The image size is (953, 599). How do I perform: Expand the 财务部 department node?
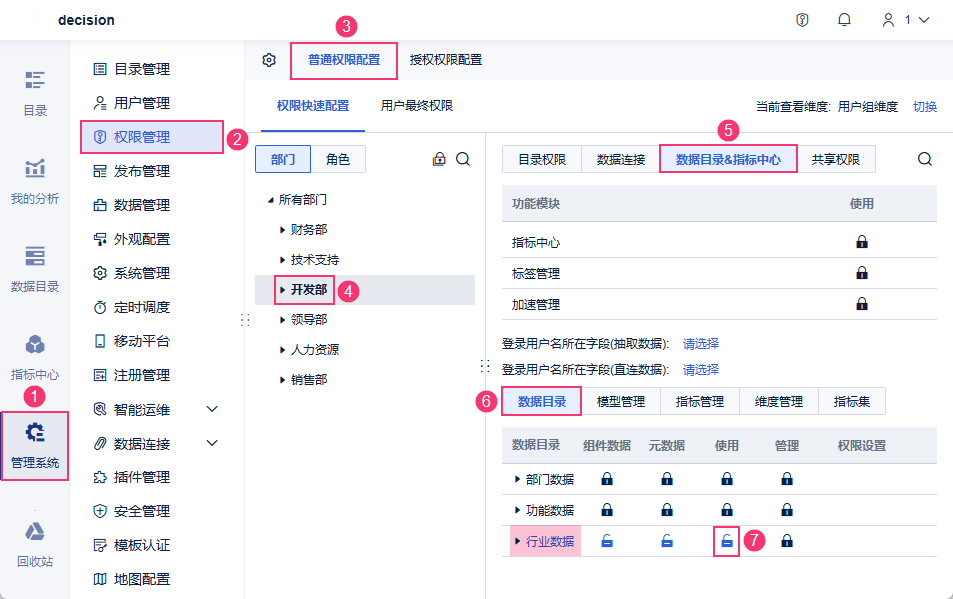(283, 230)
